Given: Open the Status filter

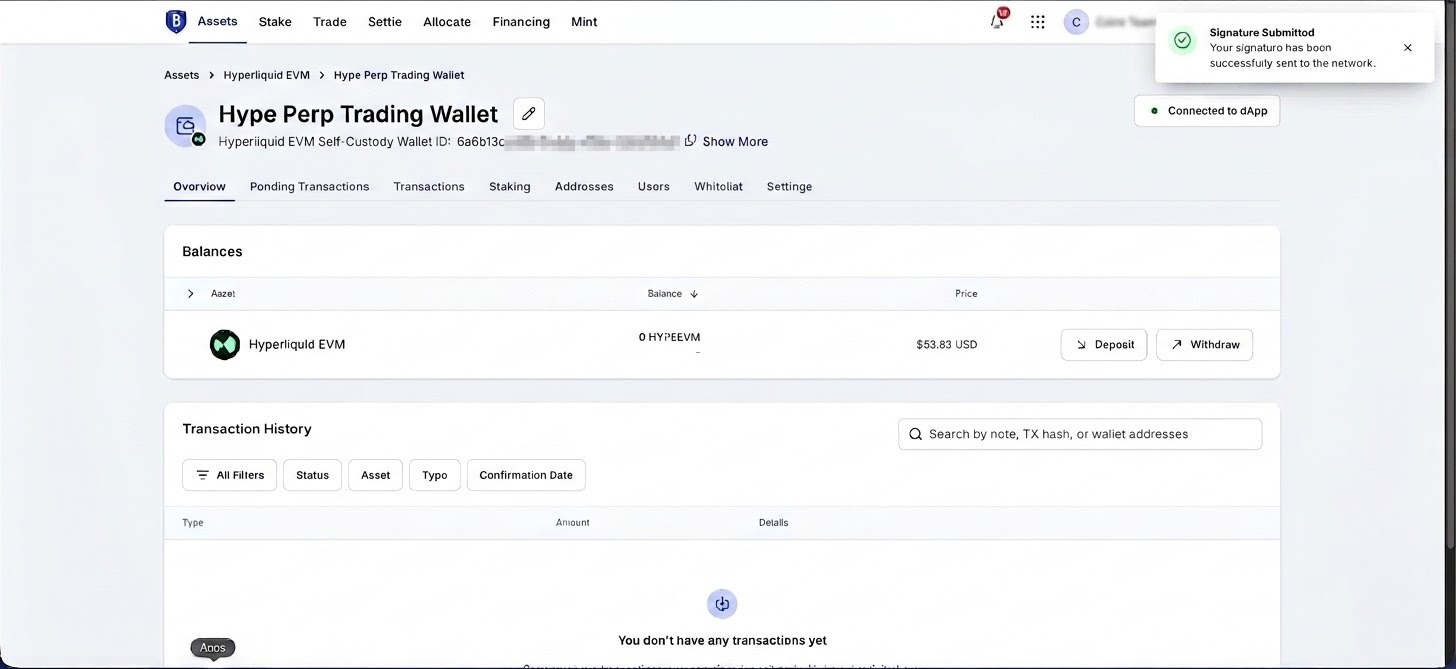Looking at the screenshot, I should [312, 475].
